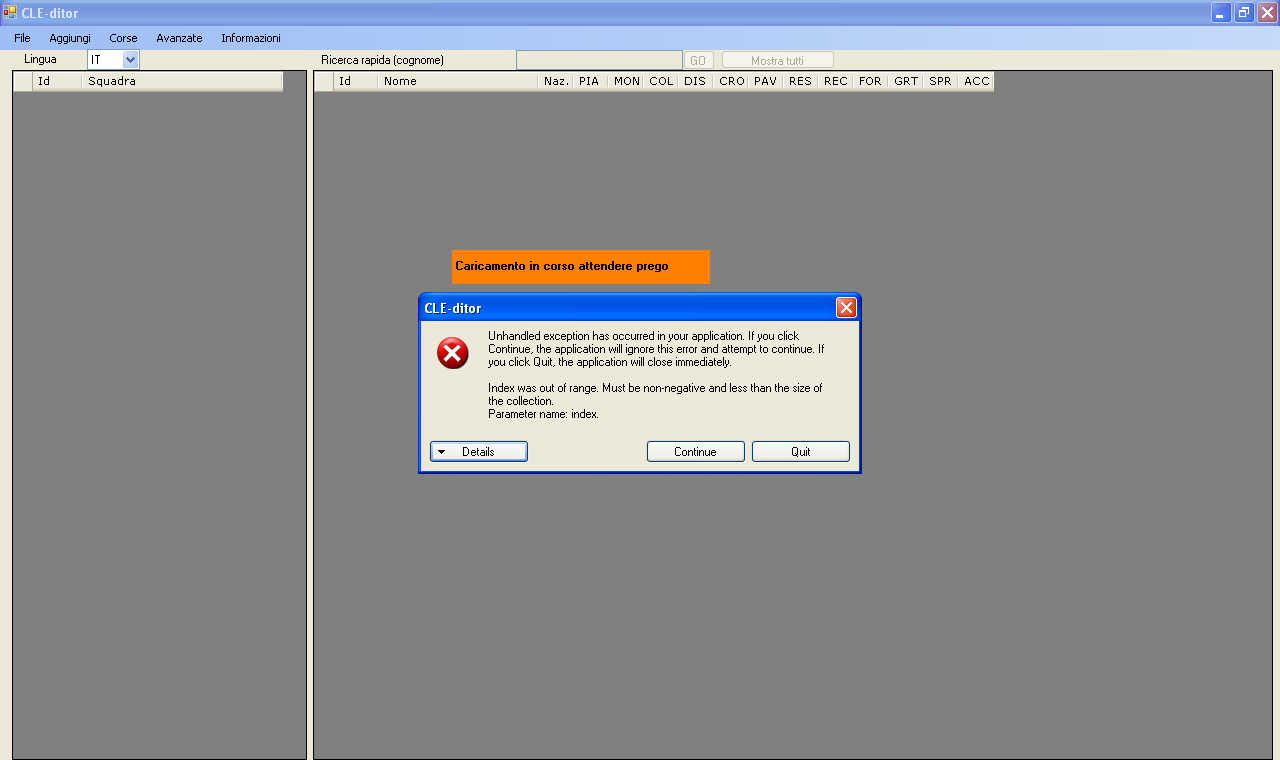Viewport: 1280px width, 760px height.
Task: Open the Lingua language dropdown
Action: click(x=130, y=60)
